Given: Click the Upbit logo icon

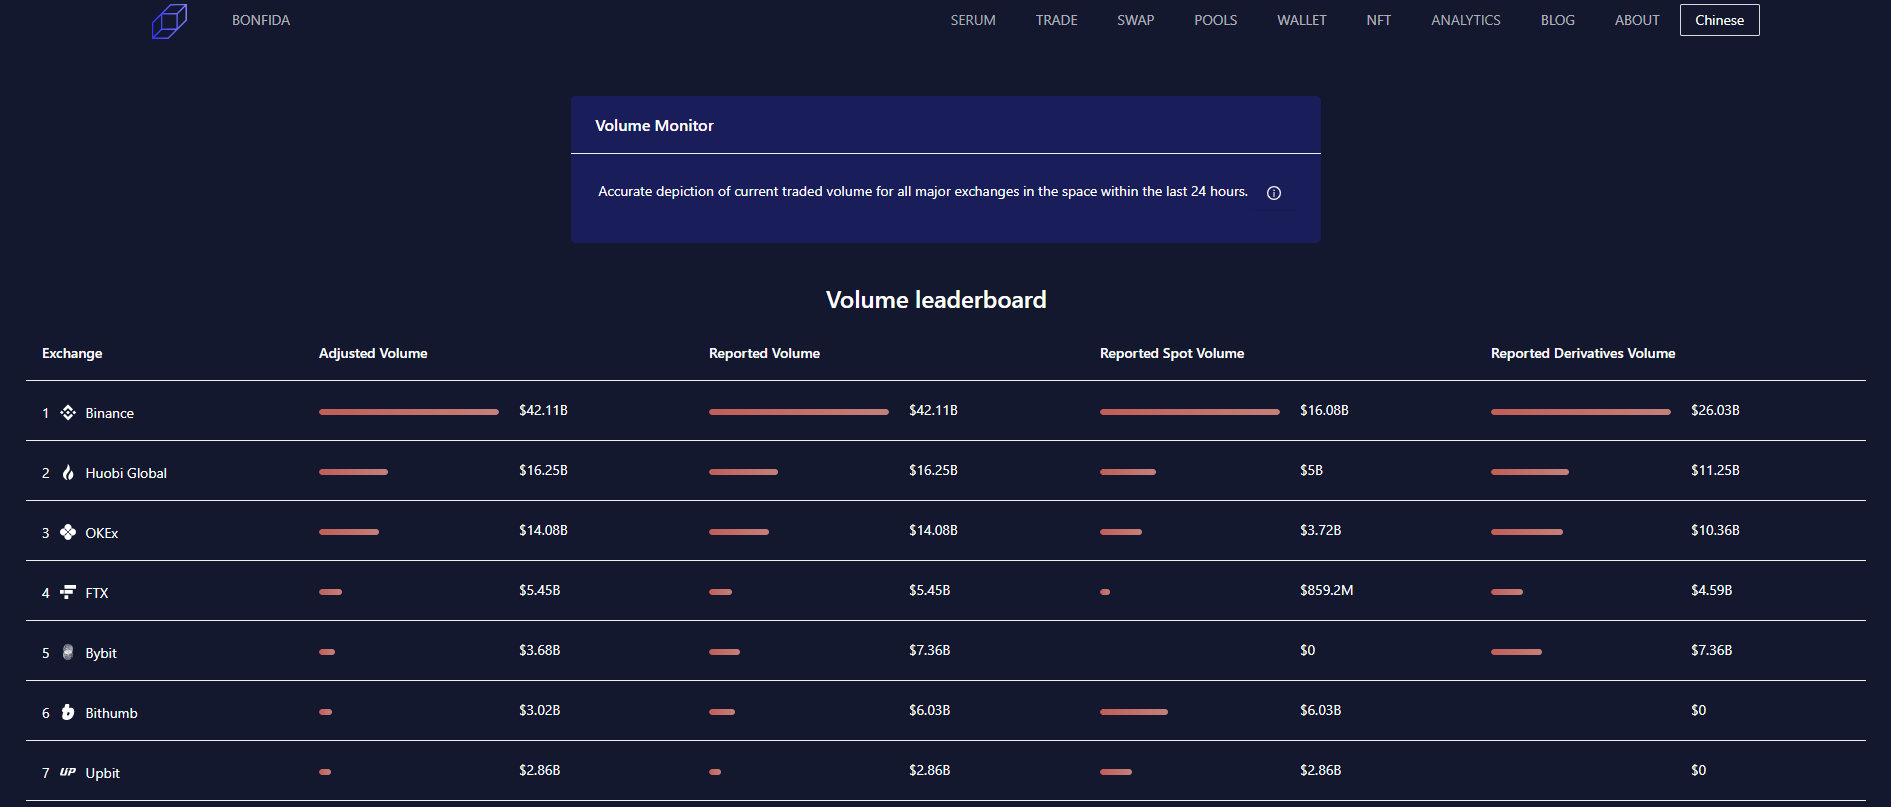Looking at the screenshot, I should point(68,772).
